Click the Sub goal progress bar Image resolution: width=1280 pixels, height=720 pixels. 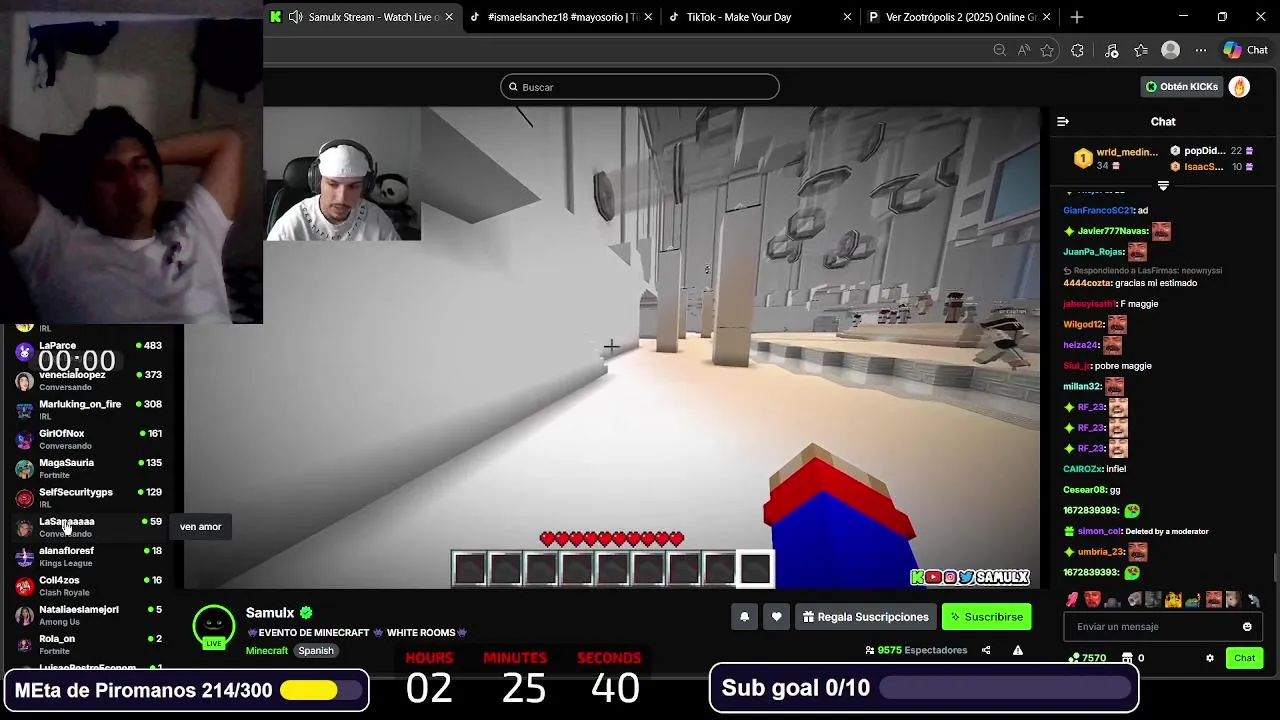[1004, 688]
